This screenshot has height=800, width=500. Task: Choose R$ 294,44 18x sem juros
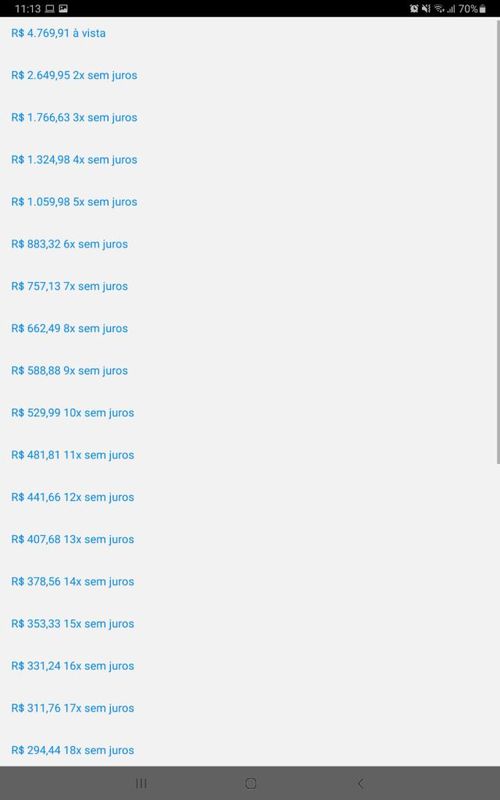click(x=72, y=751)
